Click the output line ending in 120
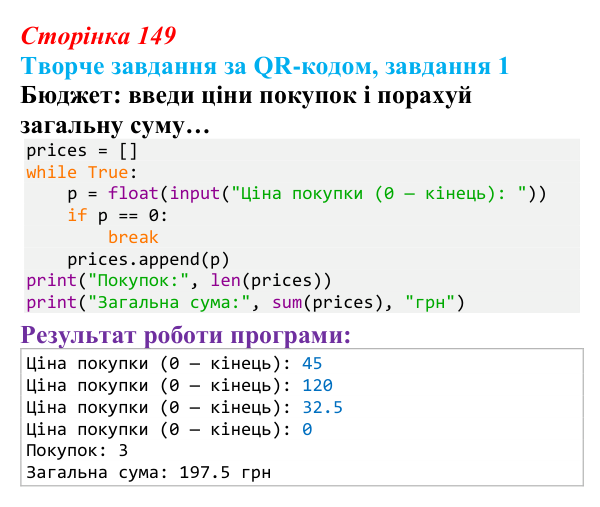The width and height of the screenshot is (600, 507). pyautogui.click(x=179, y=385)
